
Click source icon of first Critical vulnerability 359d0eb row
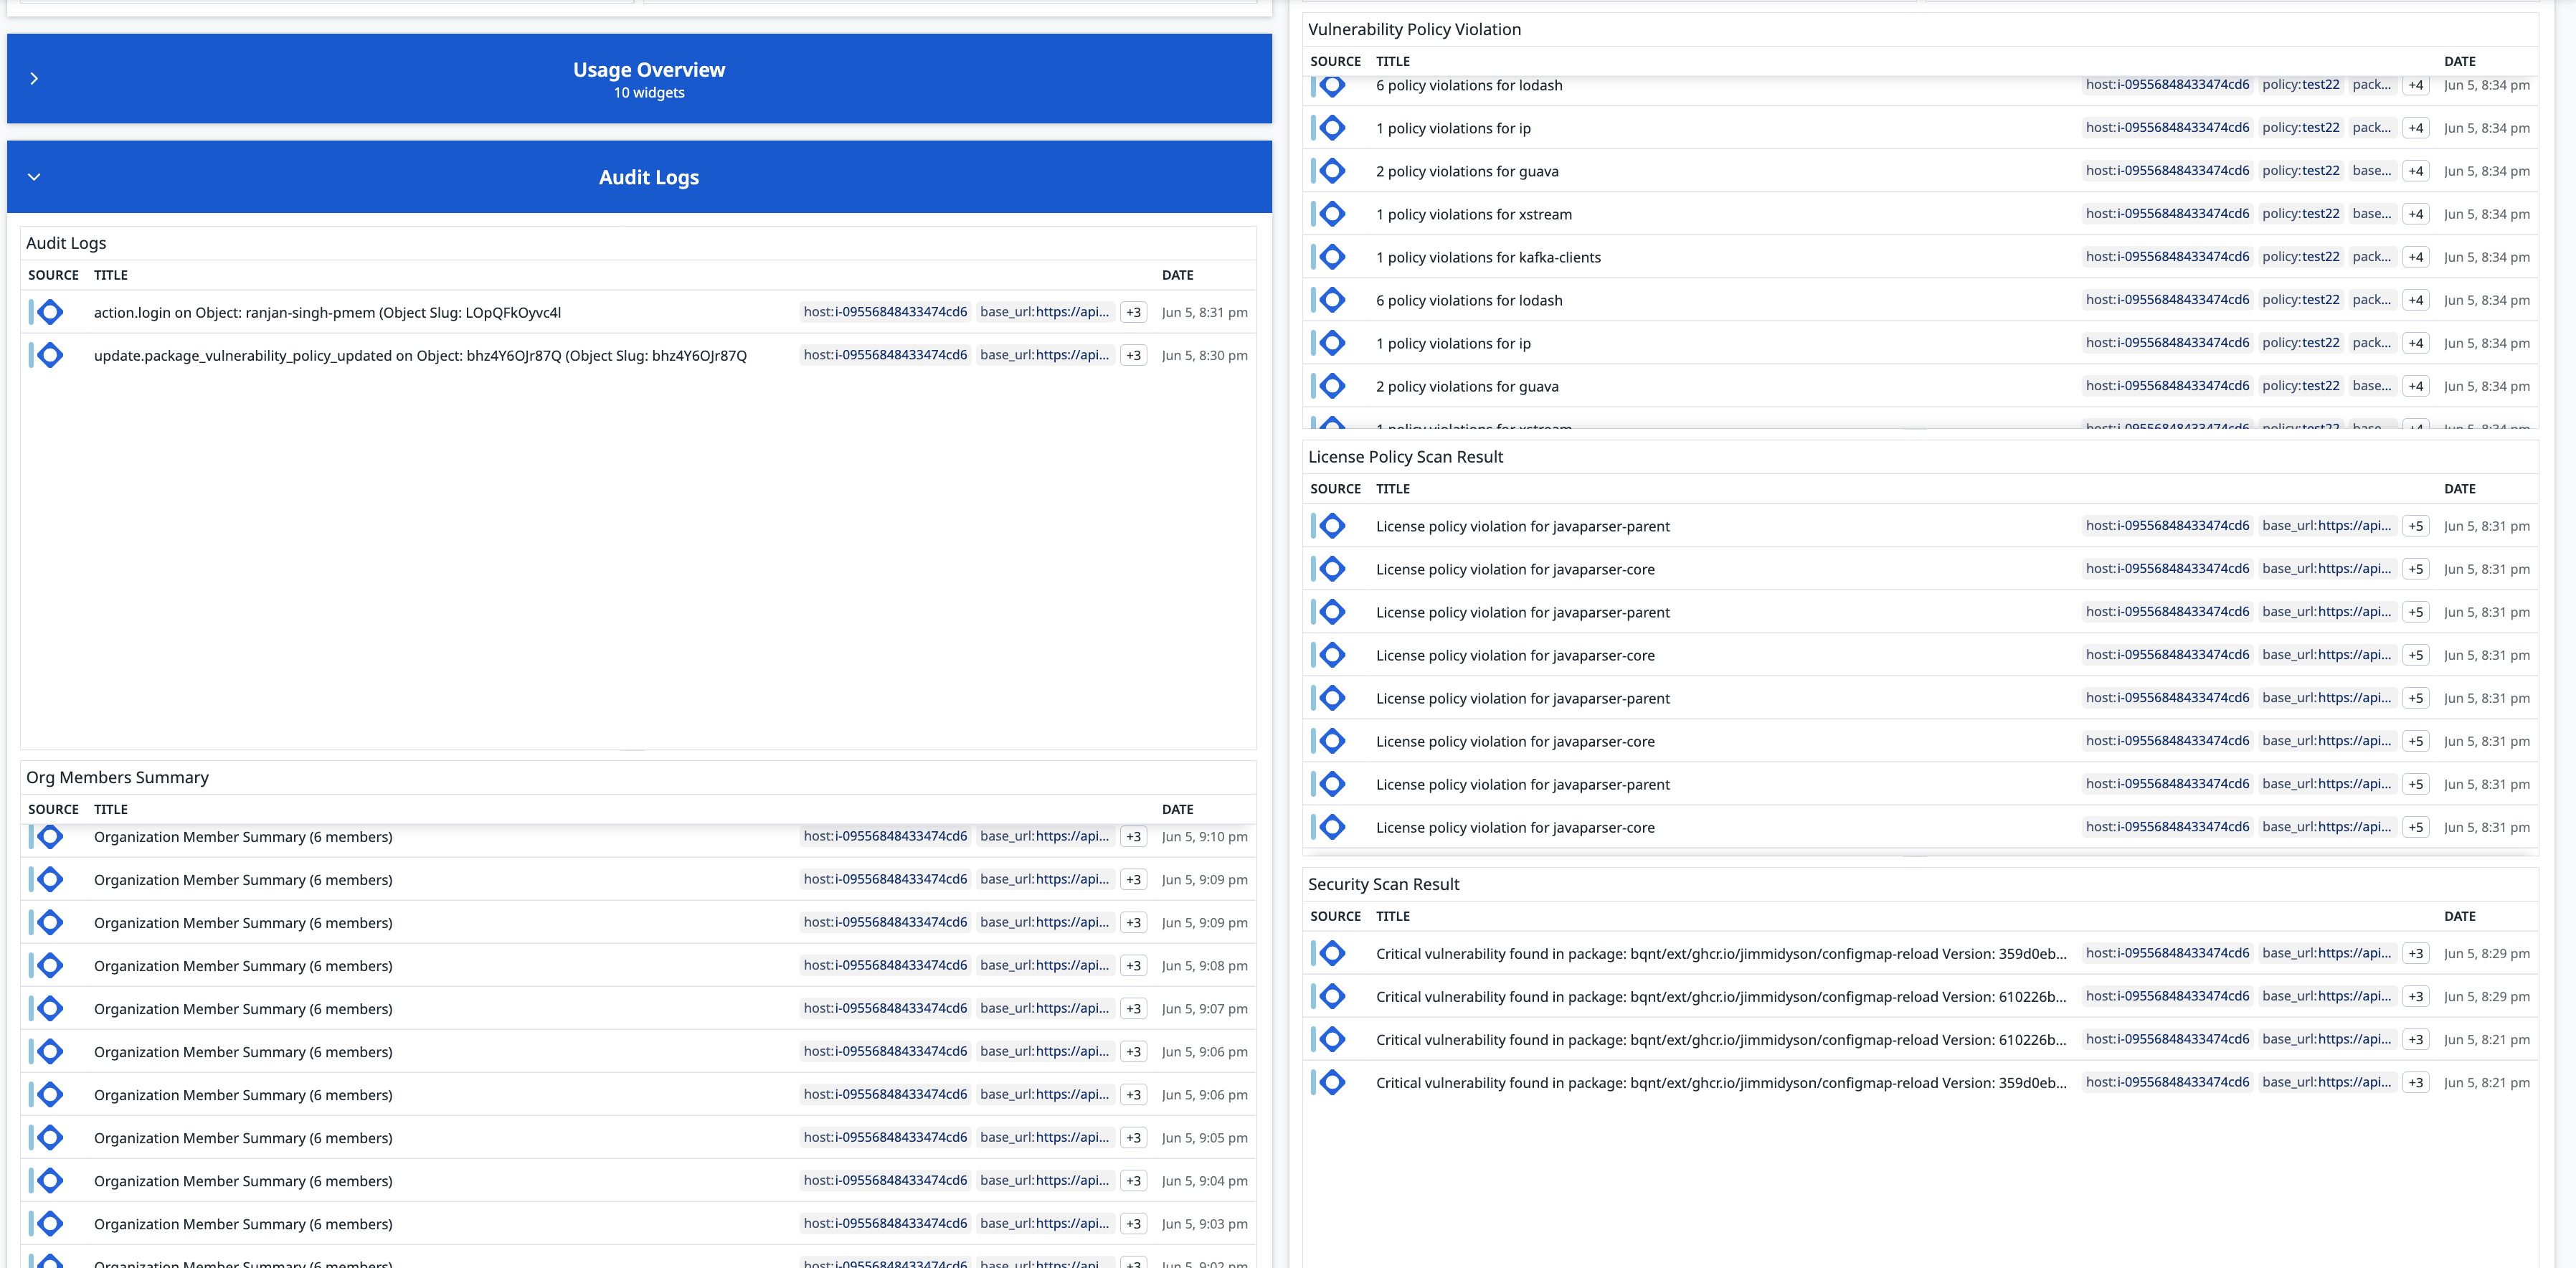coord(1332,953)
